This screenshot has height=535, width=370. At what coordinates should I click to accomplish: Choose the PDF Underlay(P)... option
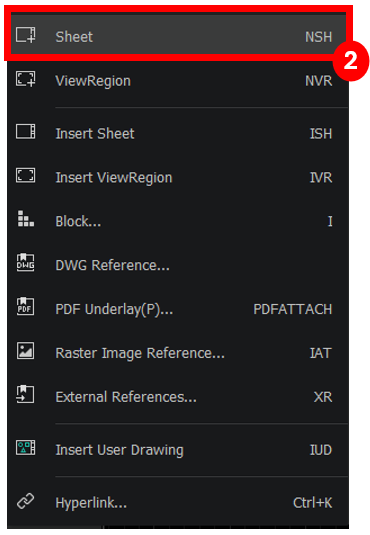[178, 309]
